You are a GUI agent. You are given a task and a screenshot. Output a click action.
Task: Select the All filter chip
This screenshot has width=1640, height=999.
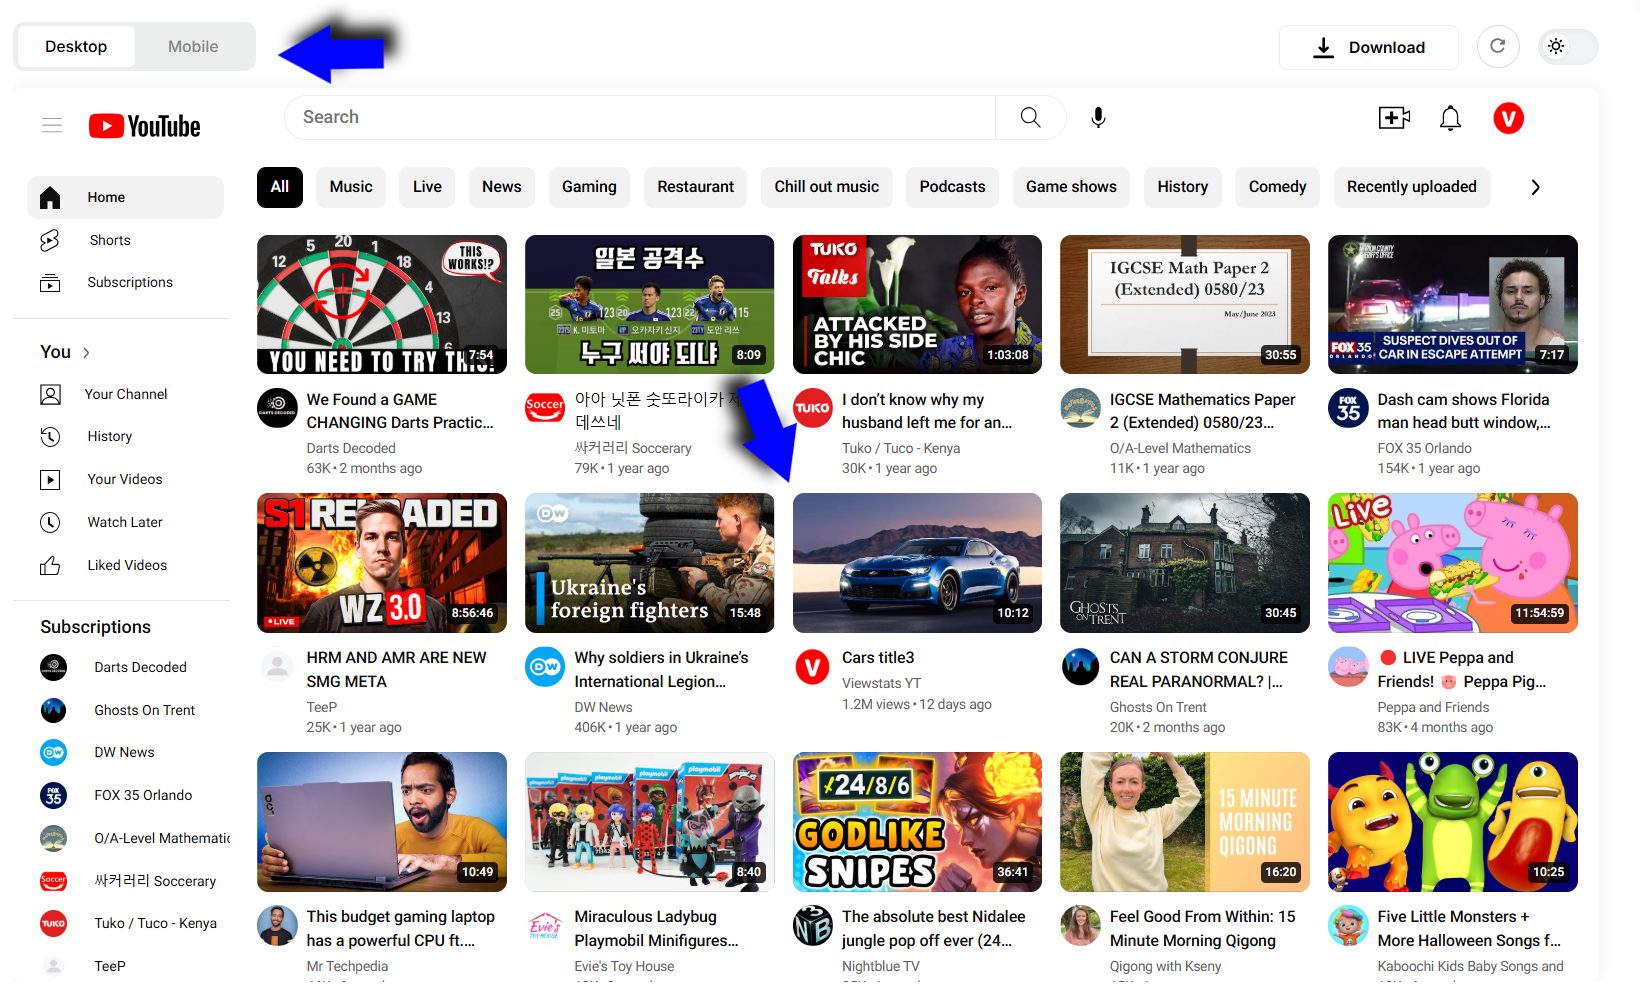[280, 187]
